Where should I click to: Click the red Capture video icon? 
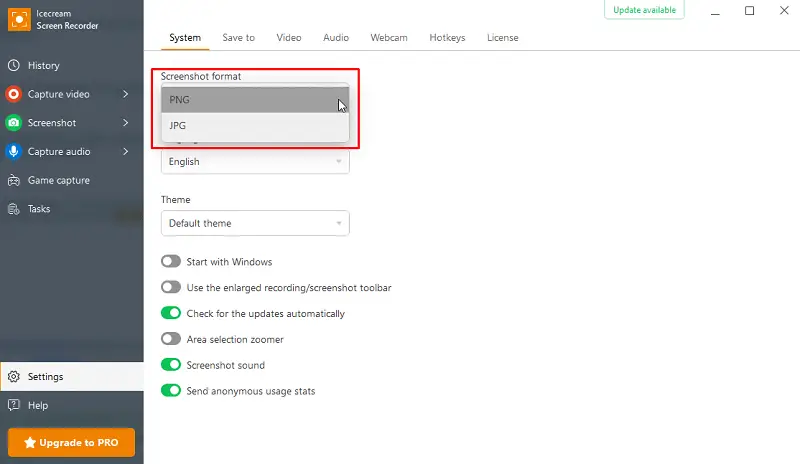(14, 94)
